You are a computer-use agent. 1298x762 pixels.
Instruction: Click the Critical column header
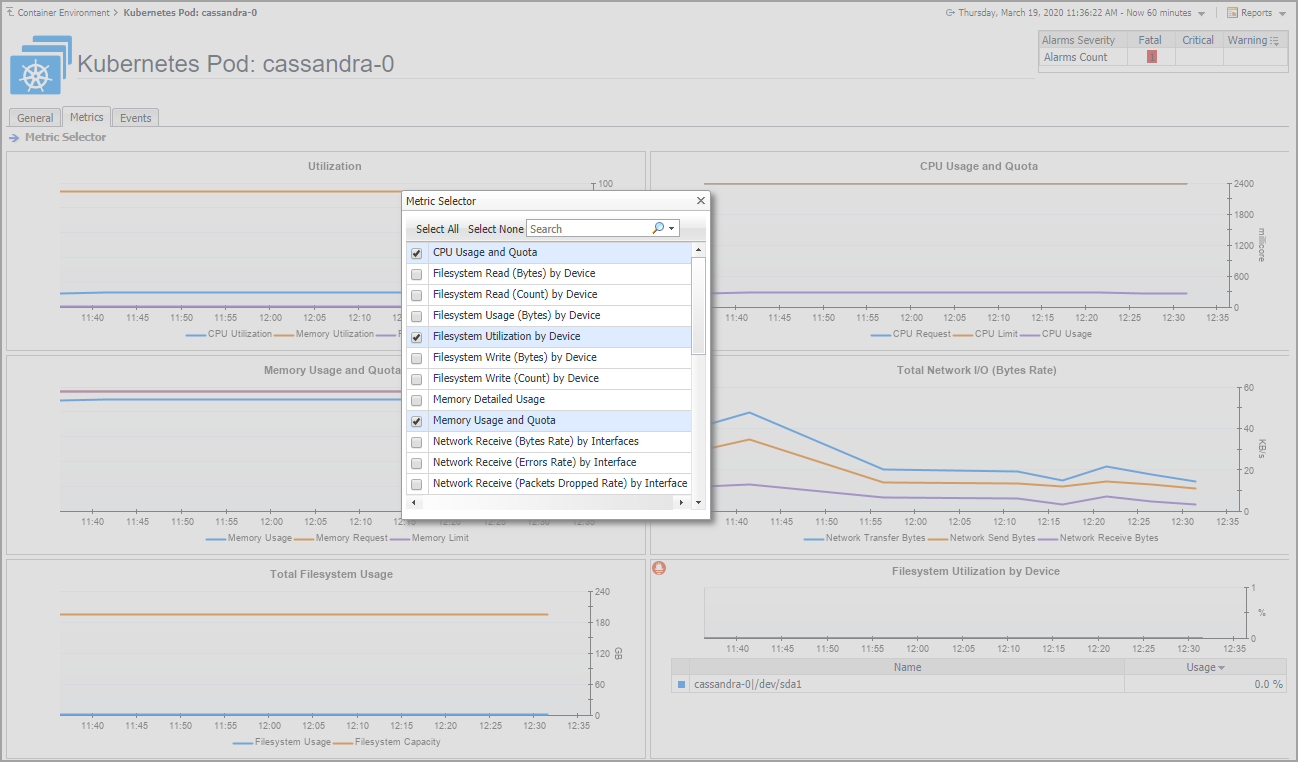(x=1198, y=40)
